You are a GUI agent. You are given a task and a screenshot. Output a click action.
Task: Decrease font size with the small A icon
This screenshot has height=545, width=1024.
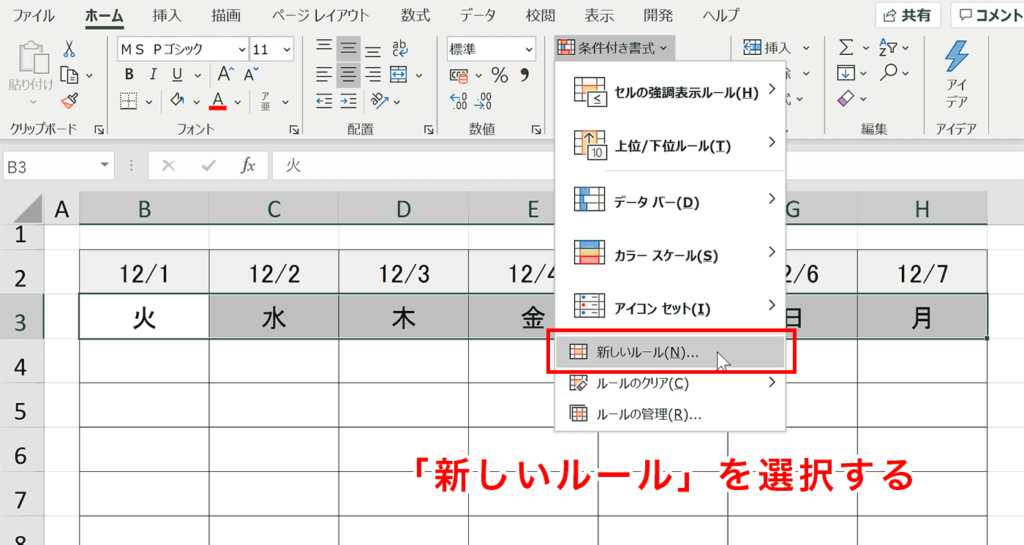(x=251, y=75)
